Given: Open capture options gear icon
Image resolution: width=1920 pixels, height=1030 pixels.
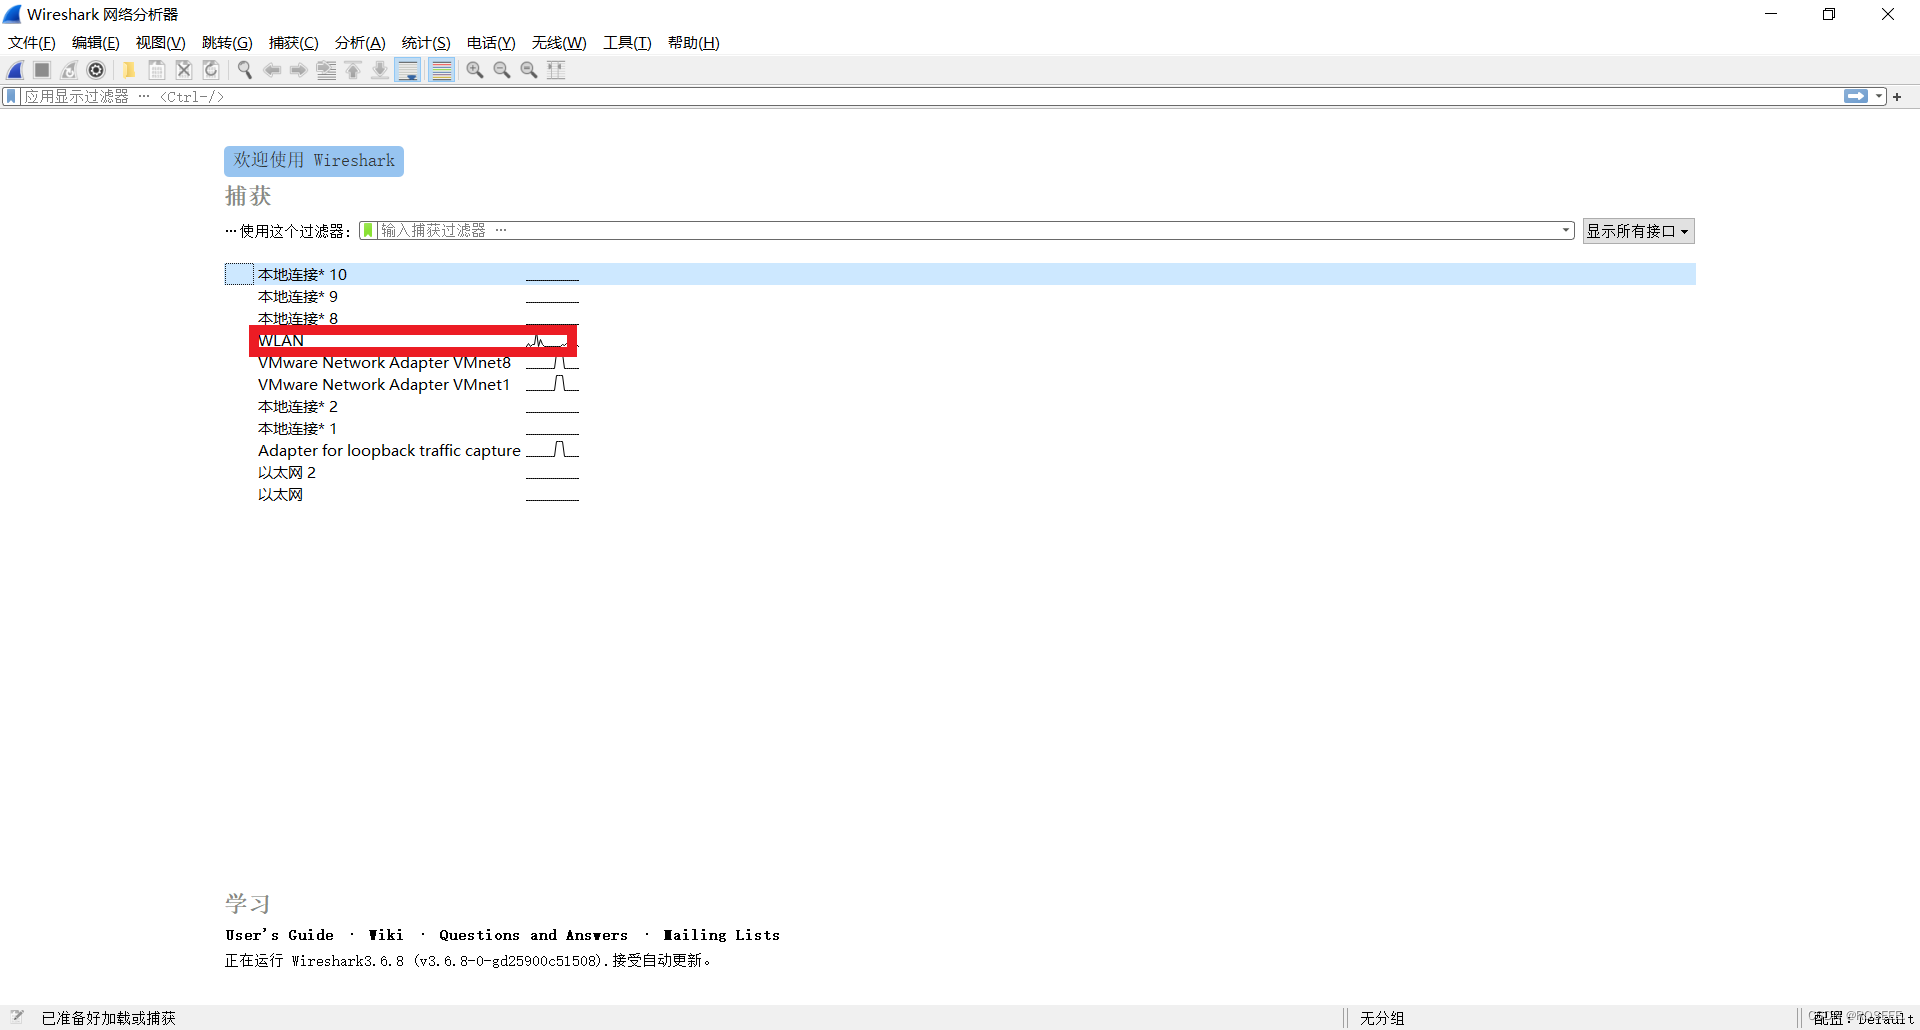Looking at the screenshot, I should tap(96, 70).
